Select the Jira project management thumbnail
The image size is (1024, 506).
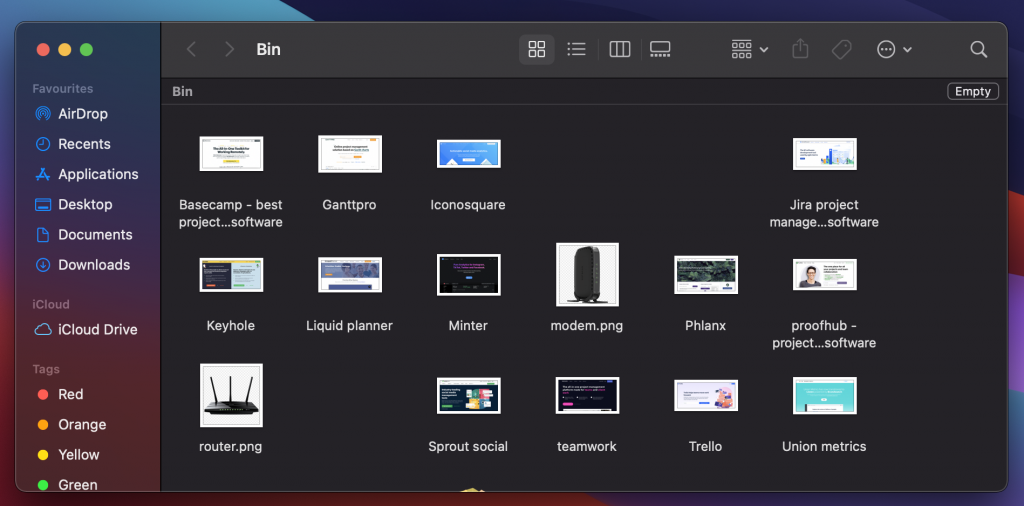824,153
